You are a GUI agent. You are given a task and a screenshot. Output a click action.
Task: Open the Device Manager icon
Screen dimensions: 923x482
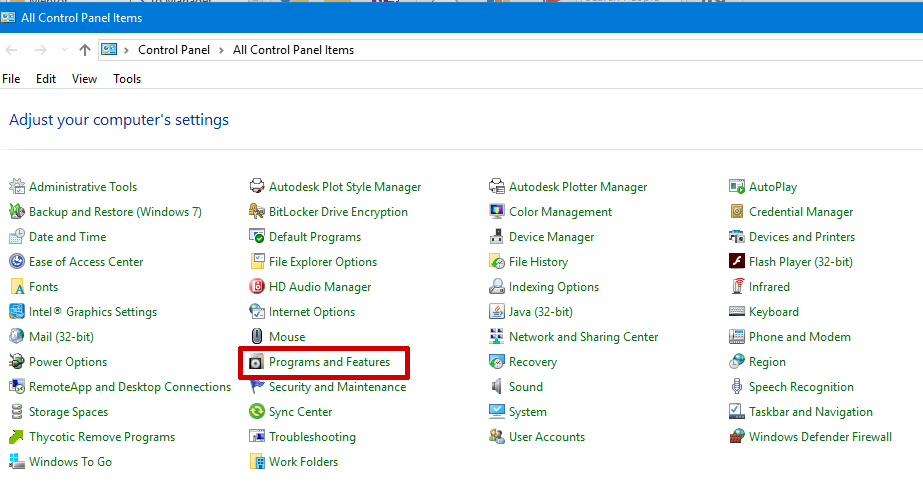497,237
